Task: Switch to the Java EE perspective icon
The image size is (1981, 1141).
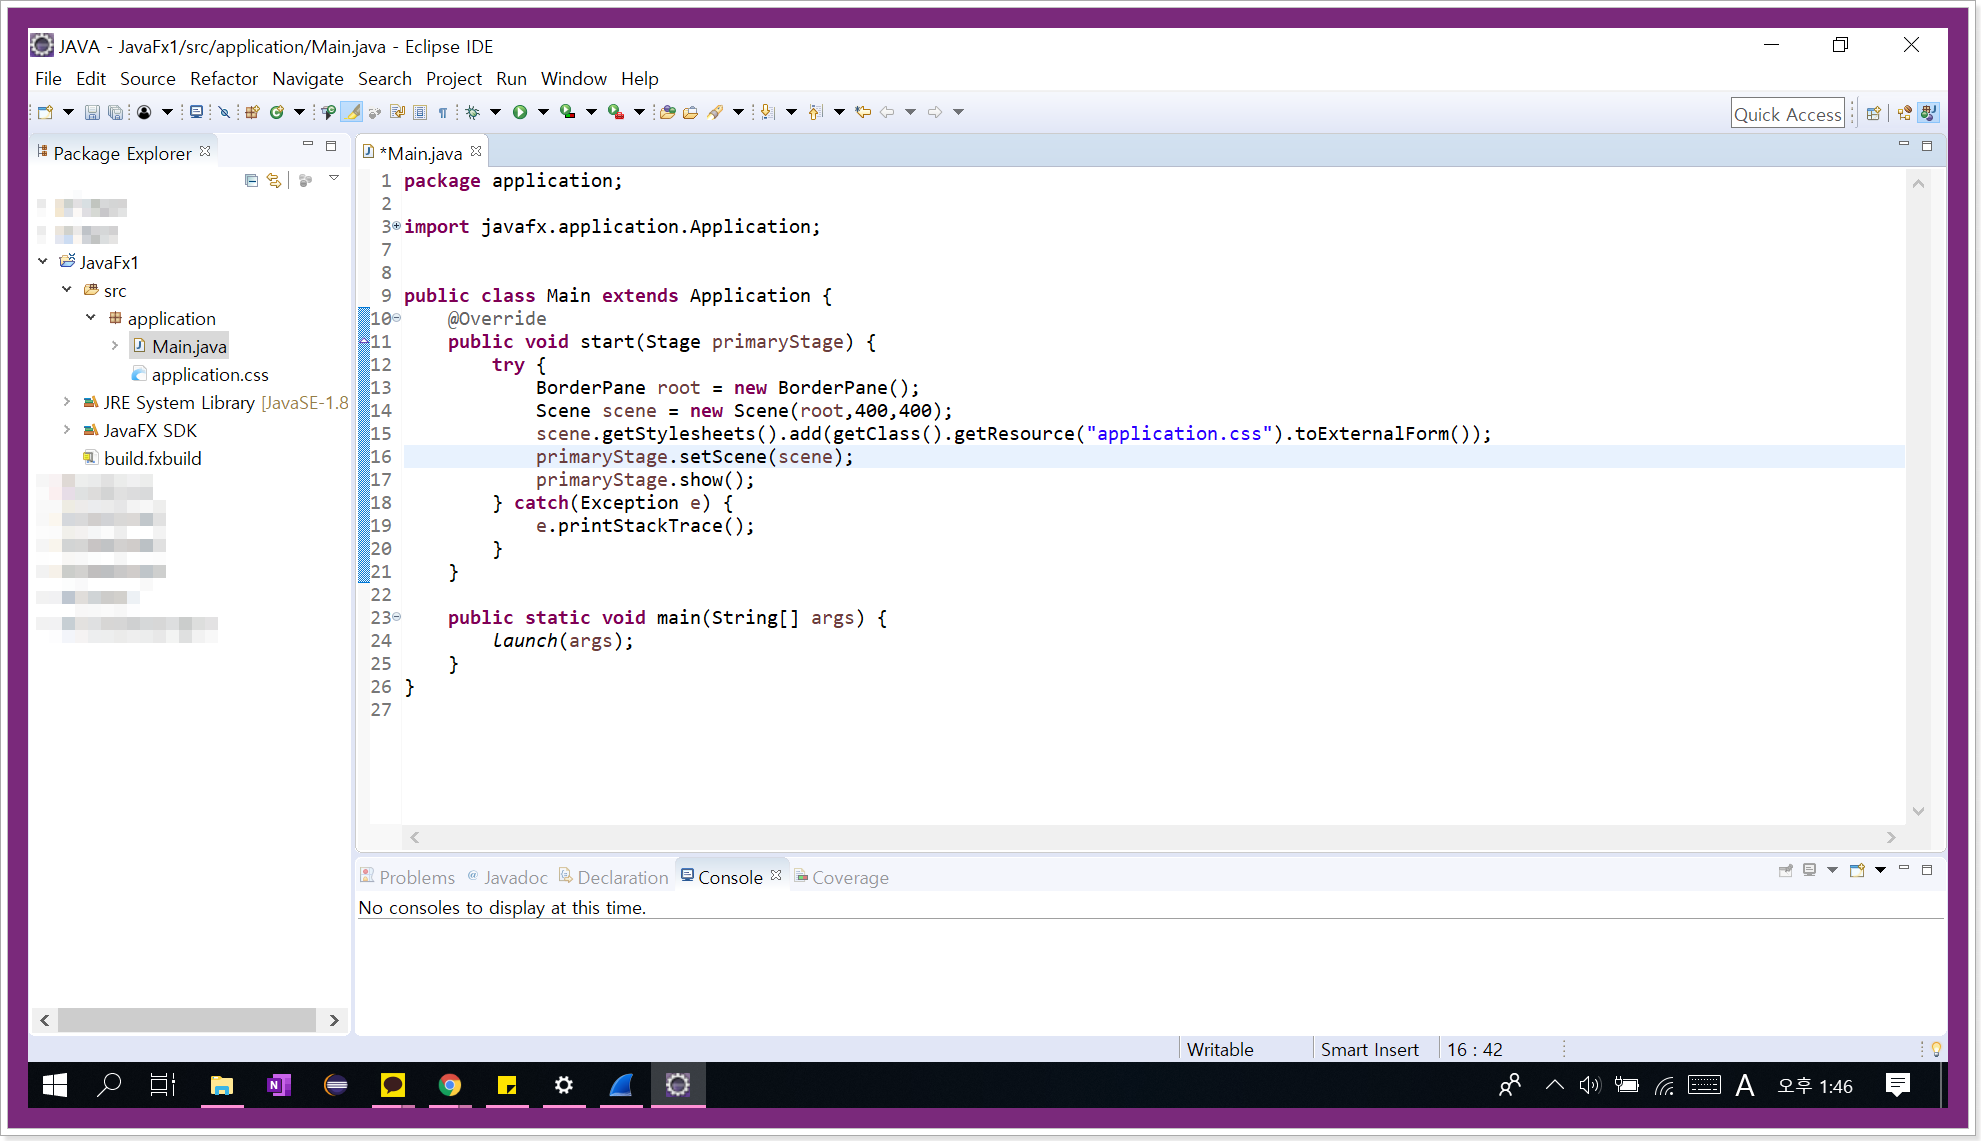Action: [x=1904, y=113]
